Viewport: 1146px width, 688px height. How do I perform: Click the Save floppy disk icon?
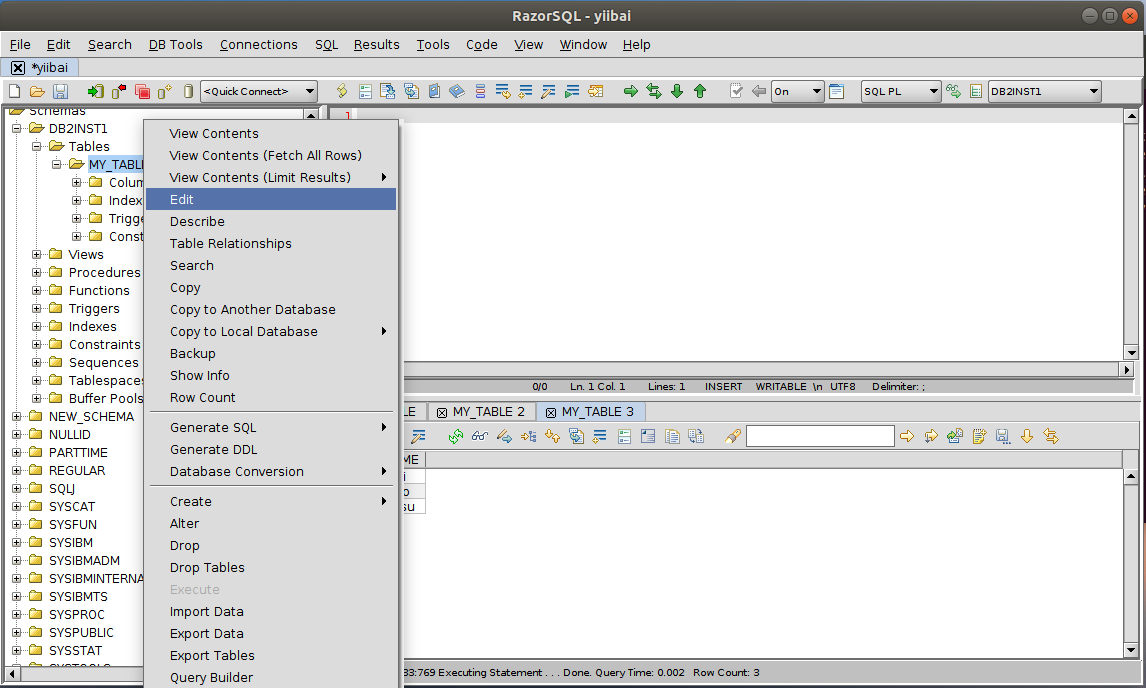point(60,91)
